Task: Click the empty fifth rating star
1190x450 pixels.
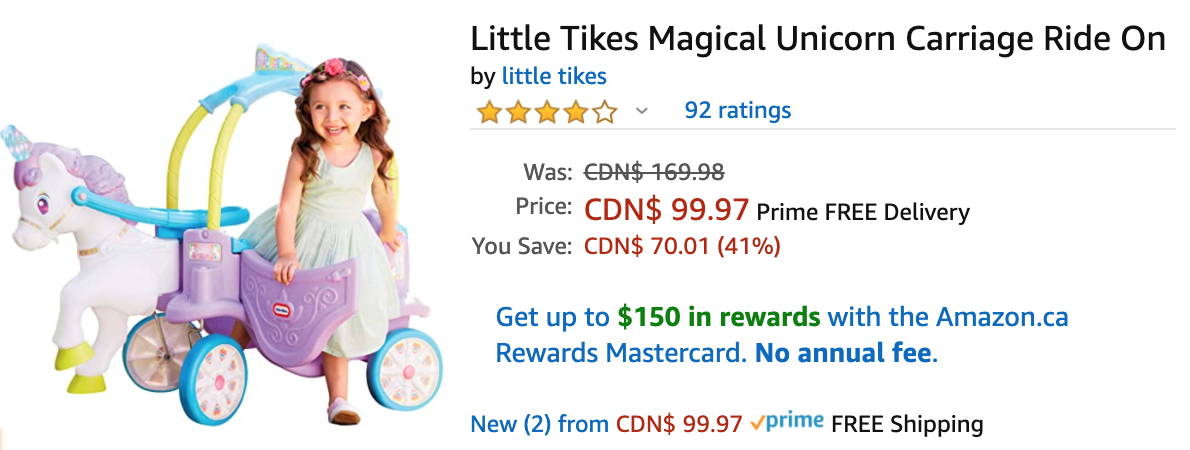Action: point(605,111)
